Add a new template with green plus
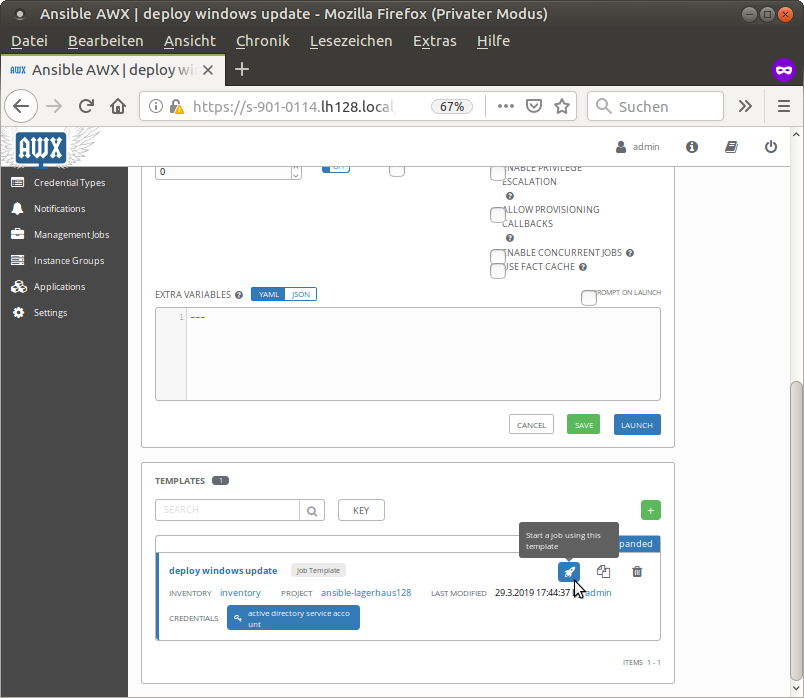Screen dimensions: 804x698 pos(651,510)
